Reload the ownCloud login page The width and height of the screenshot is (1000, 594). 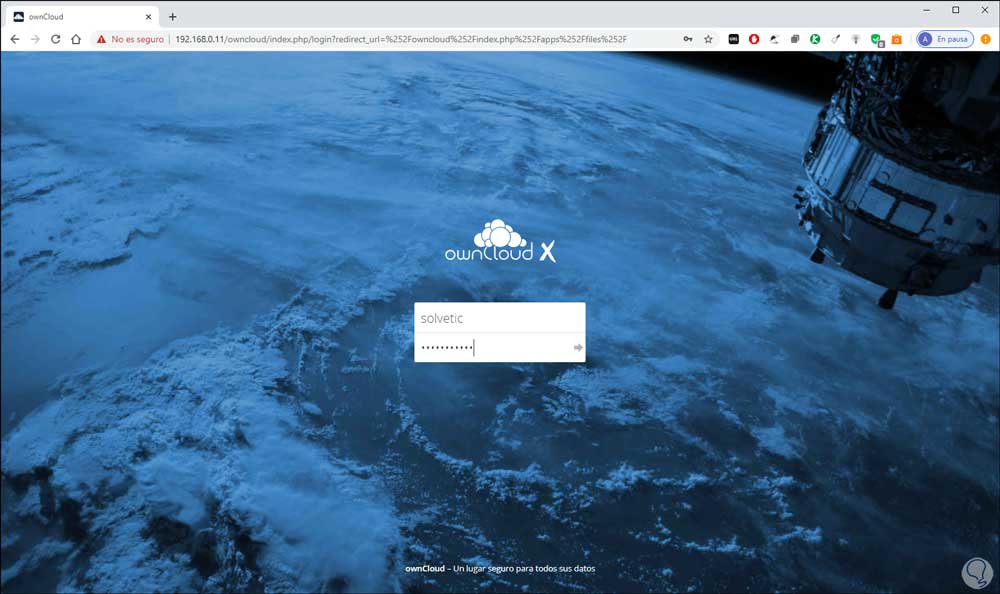point(55,39)
